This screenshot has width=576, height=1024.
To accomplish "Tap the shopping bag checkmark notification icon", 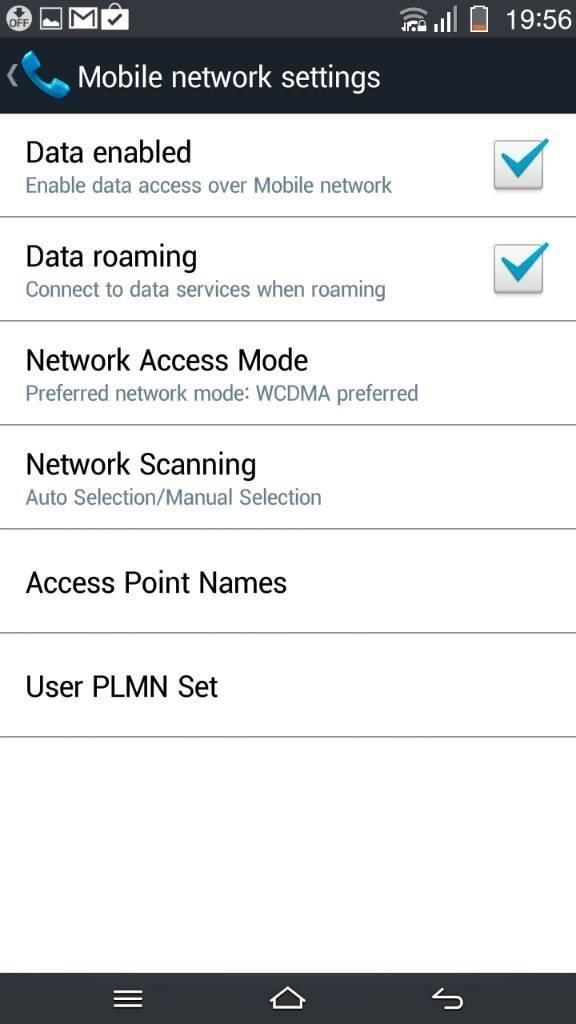I will tap(115, 17).
